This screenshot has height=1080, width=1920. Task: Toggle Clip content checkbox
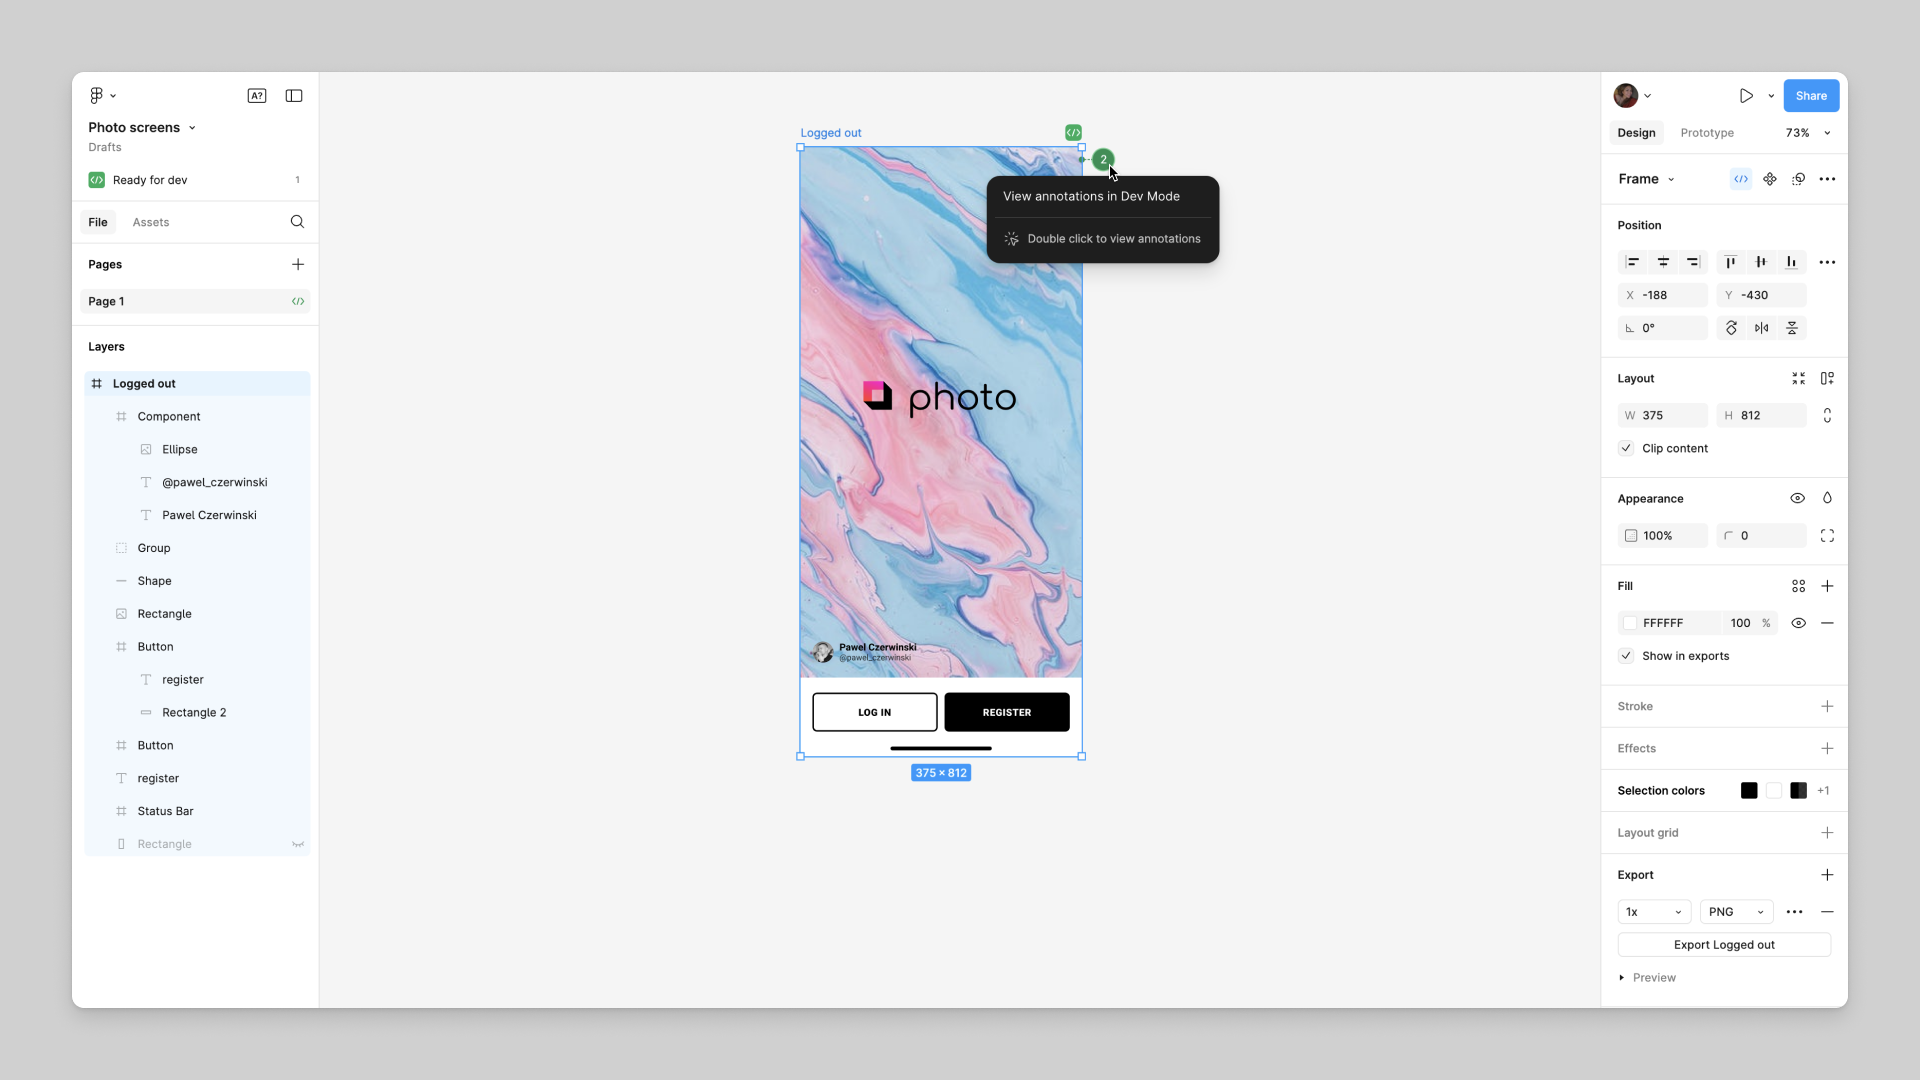coord(1627,448)
